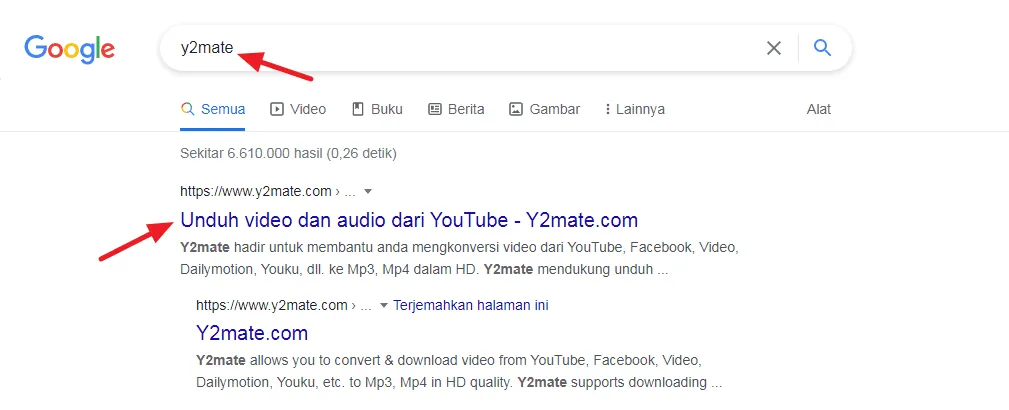
Task: Click the Google logo
Action: pyautogui.click(x=69, y=49)
